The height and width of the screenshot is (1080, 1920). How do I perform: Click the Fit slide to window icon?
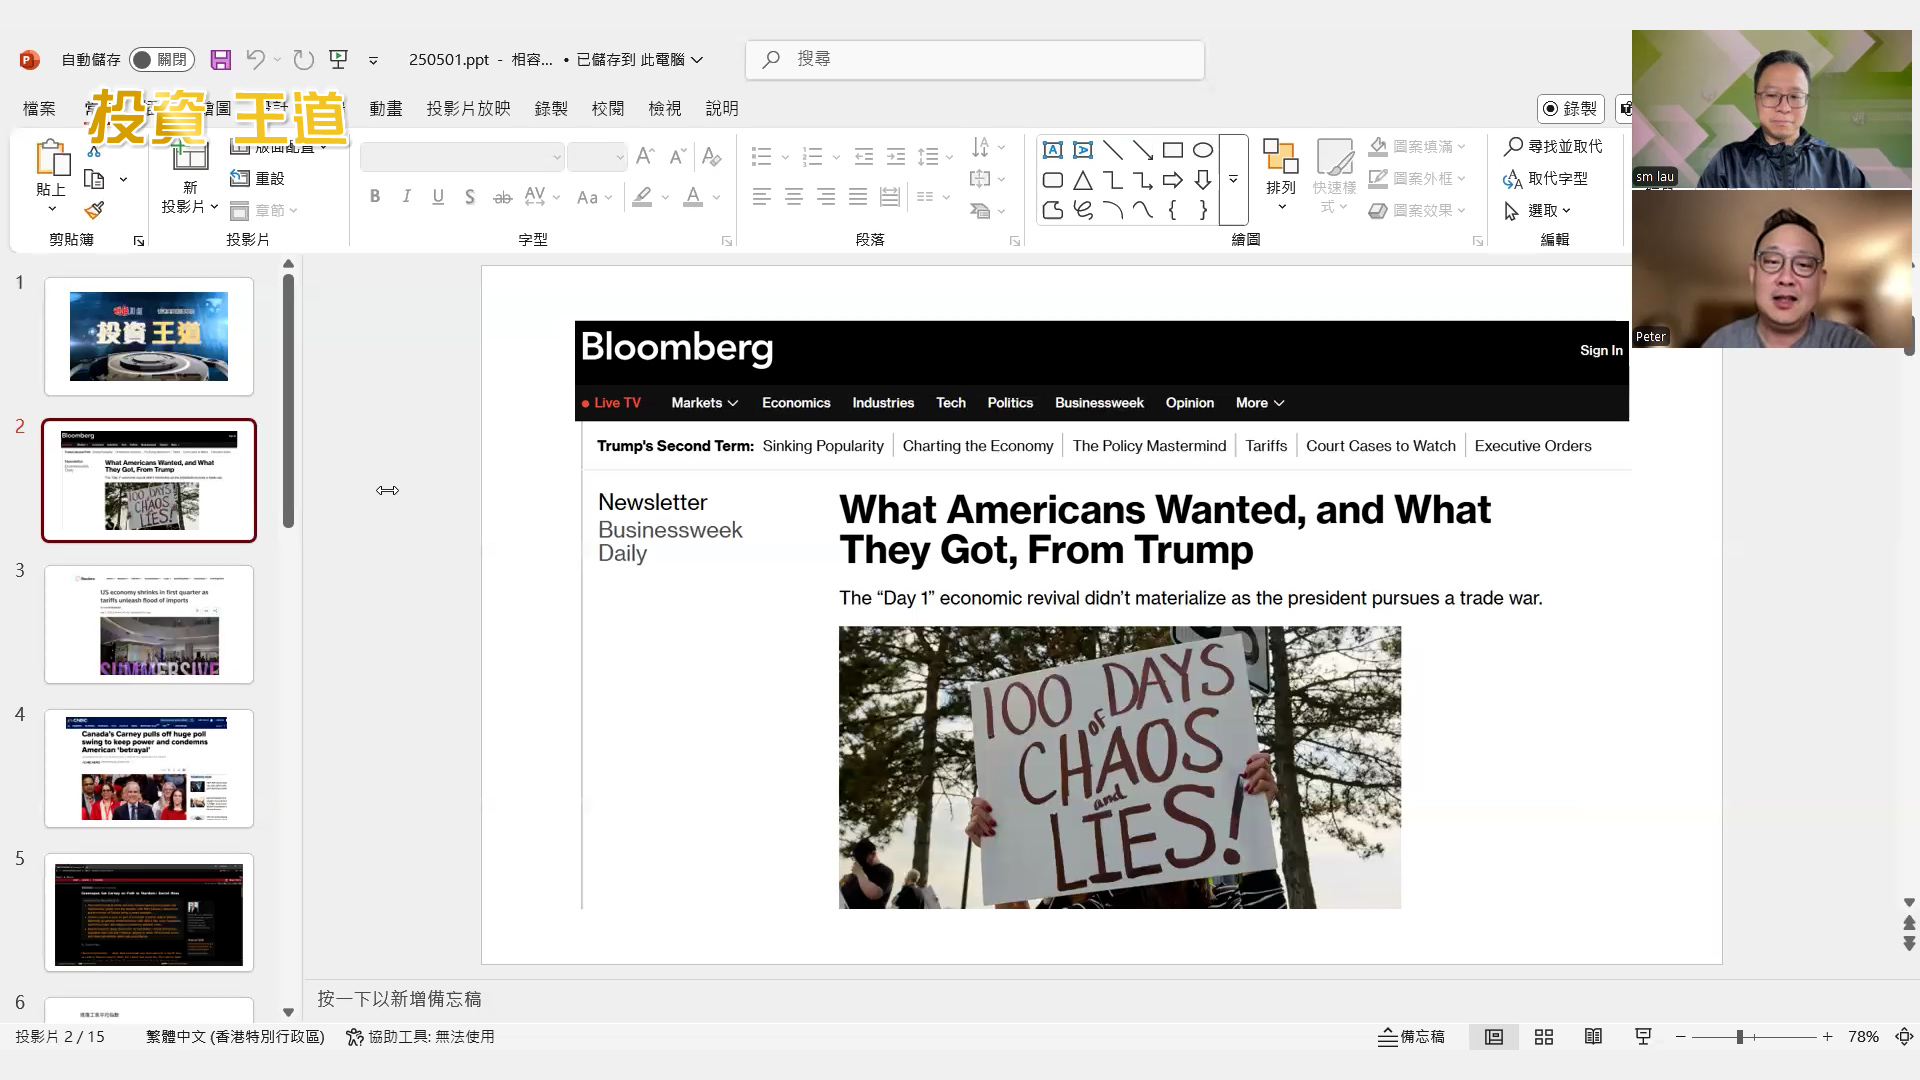pos(1904,1037)
